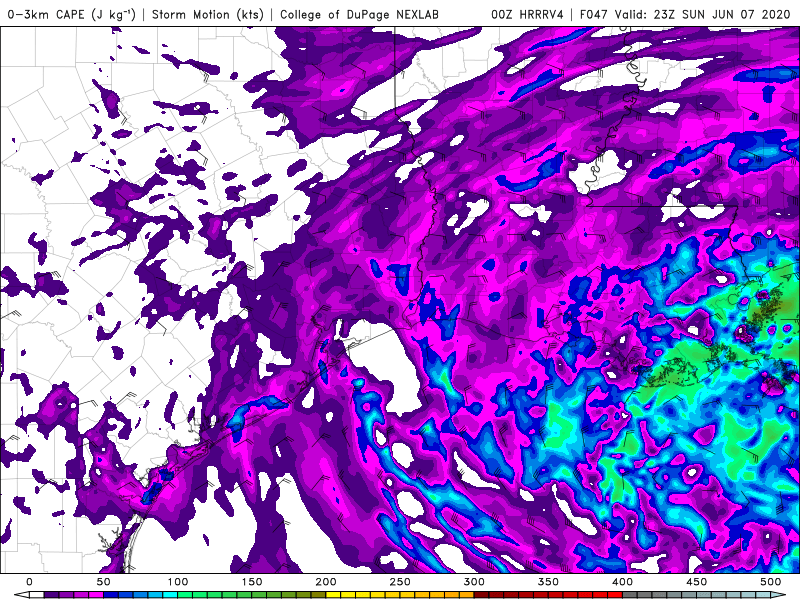Click the color scale label "0"
Viewport: 800px width, 600px height.
[29, 582]
